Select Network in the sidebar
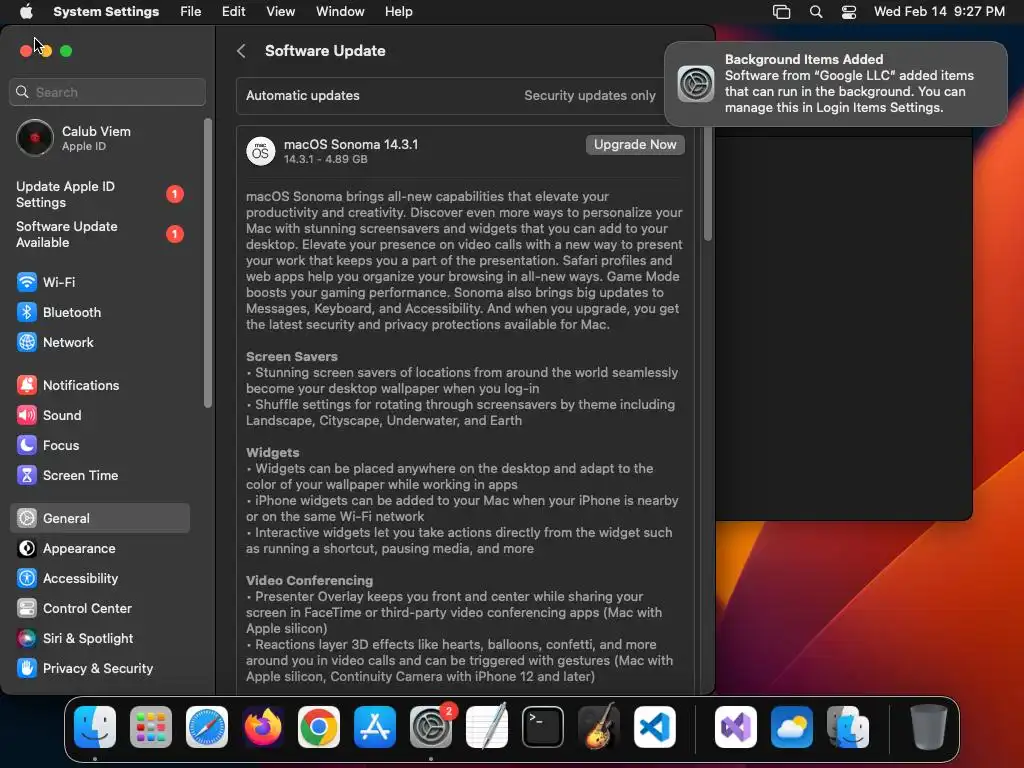 tap(99, 342)
